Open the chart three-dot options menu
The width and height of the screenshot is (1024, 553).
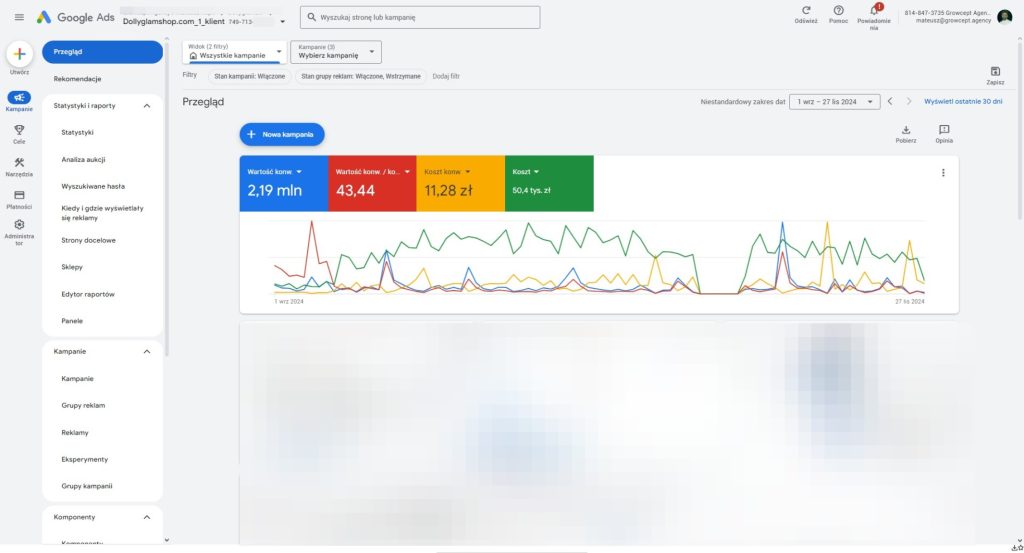click(942, 173)
